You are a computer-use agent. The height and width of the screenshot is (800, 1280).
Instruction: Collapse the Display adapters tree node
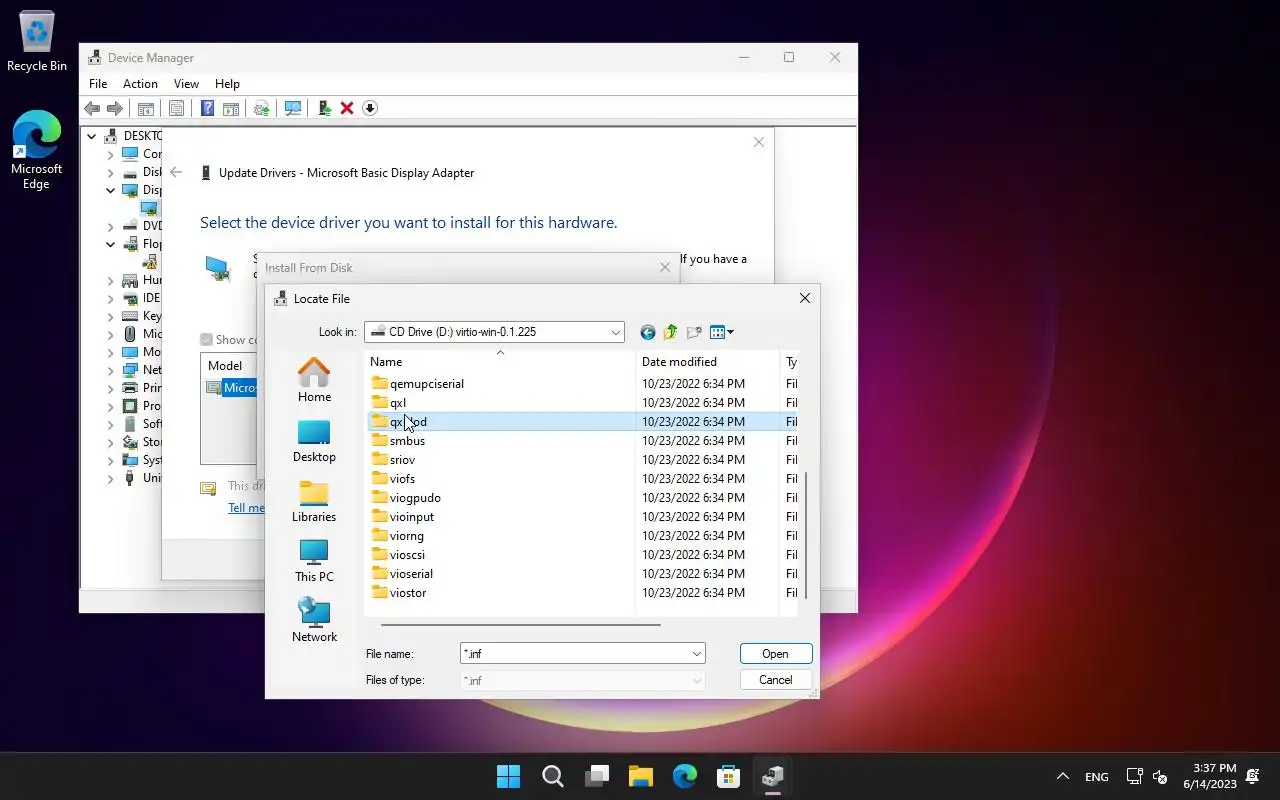point(111,190)
